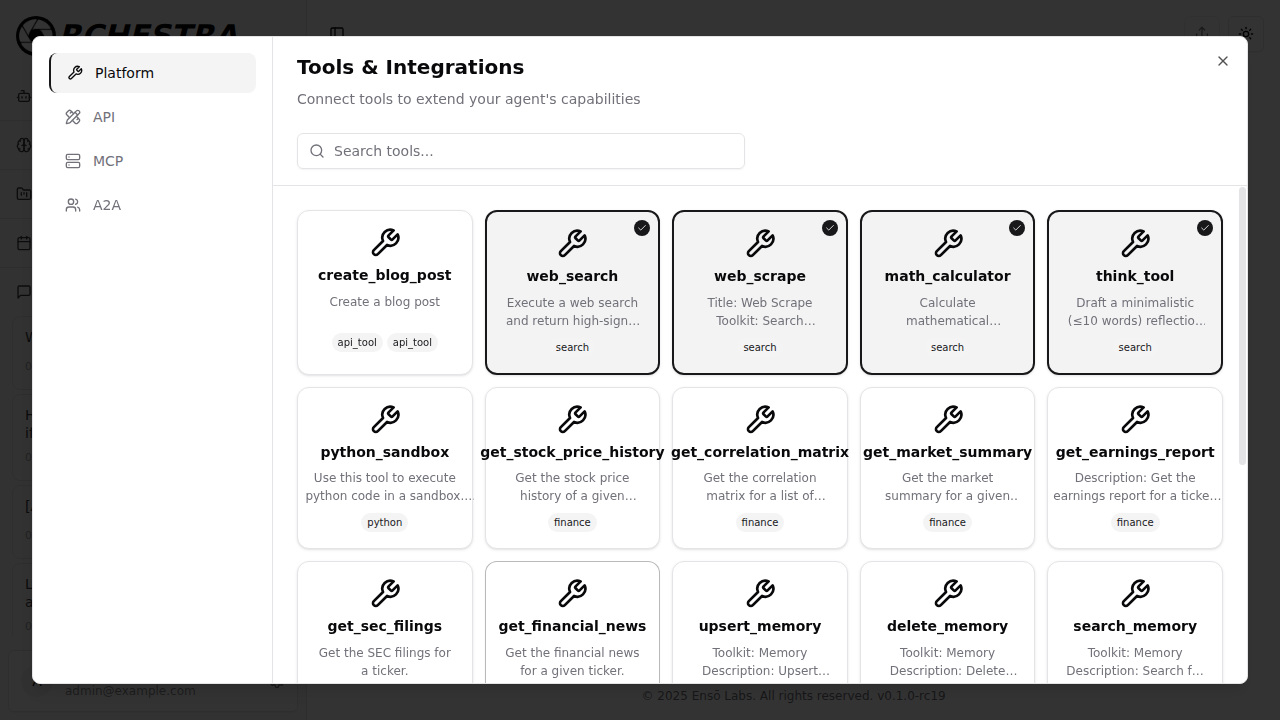Click the get_correlation_matrix wrench icon
This screenshot has width=1280, height=720.
(x=760, y=419)
